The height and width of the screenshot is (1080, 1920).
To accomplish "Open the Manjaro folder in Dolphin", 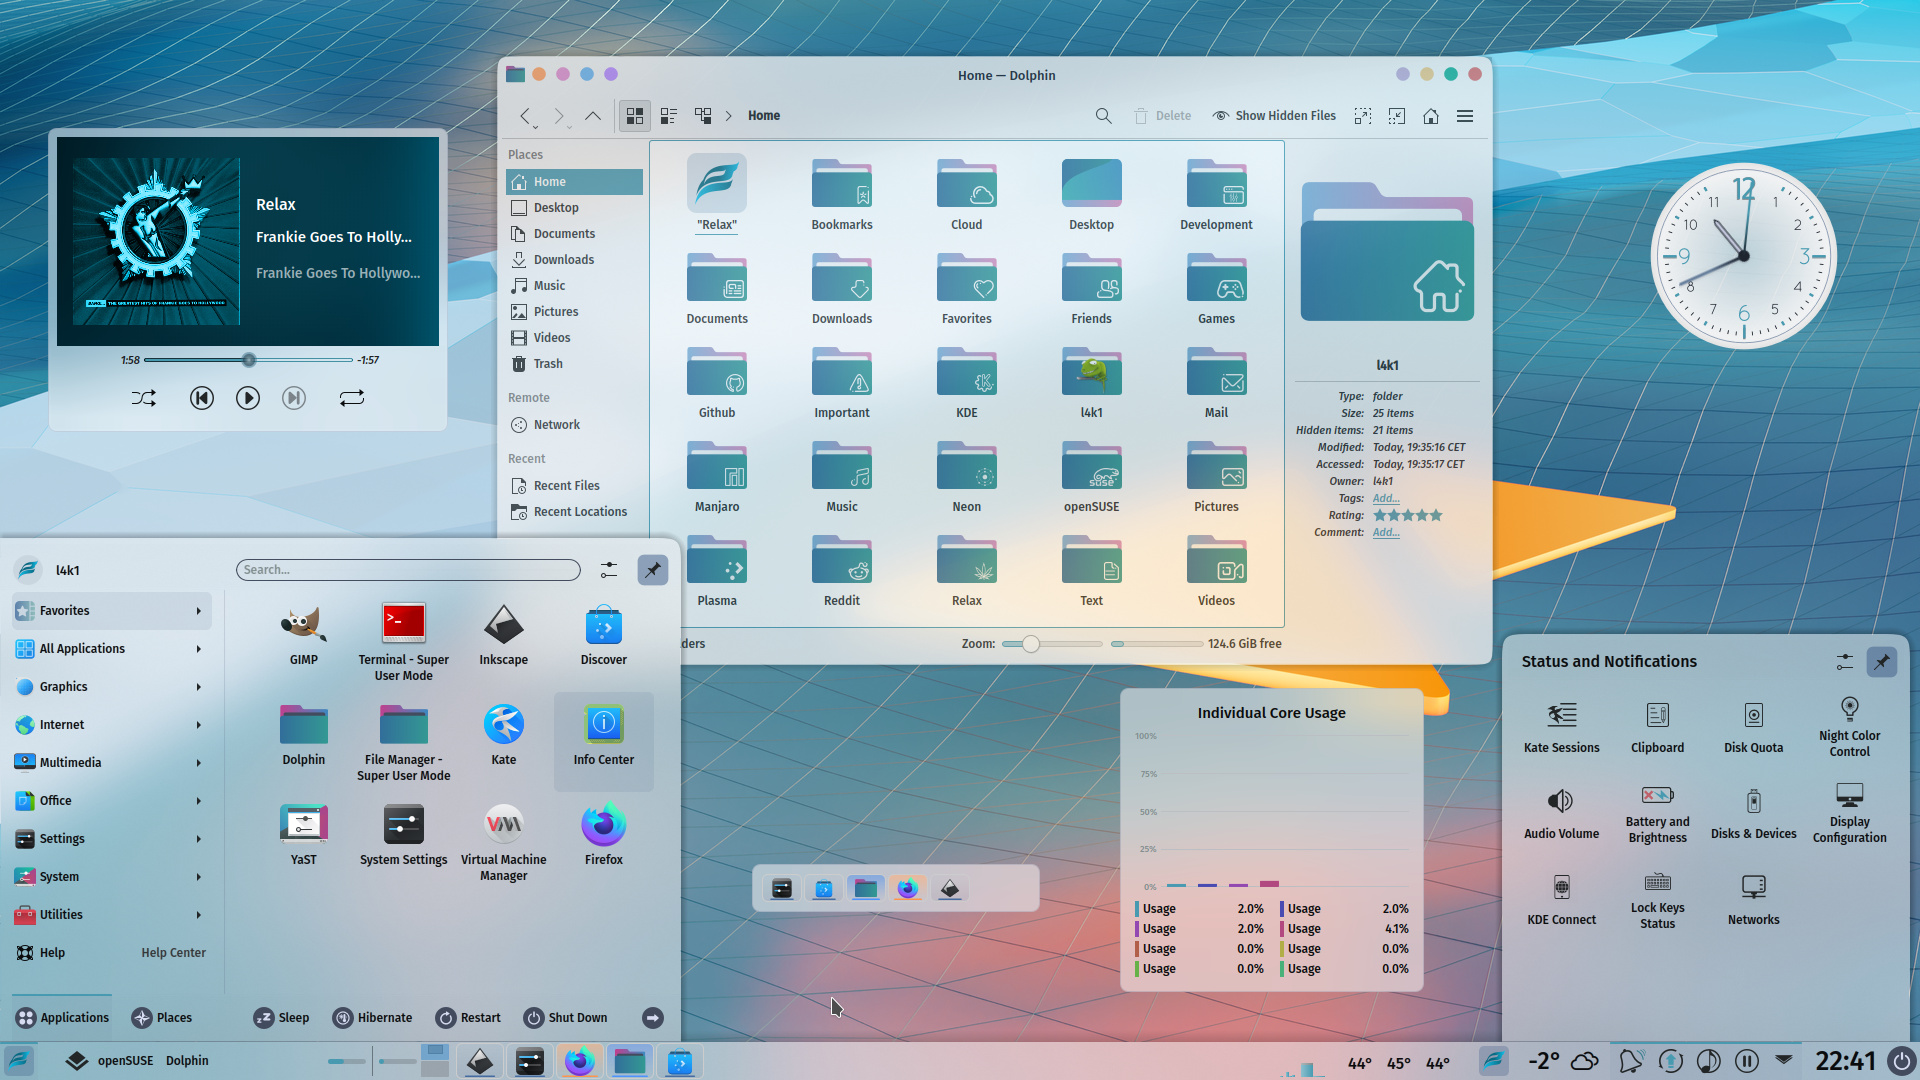I will click(x=716, y=479).
